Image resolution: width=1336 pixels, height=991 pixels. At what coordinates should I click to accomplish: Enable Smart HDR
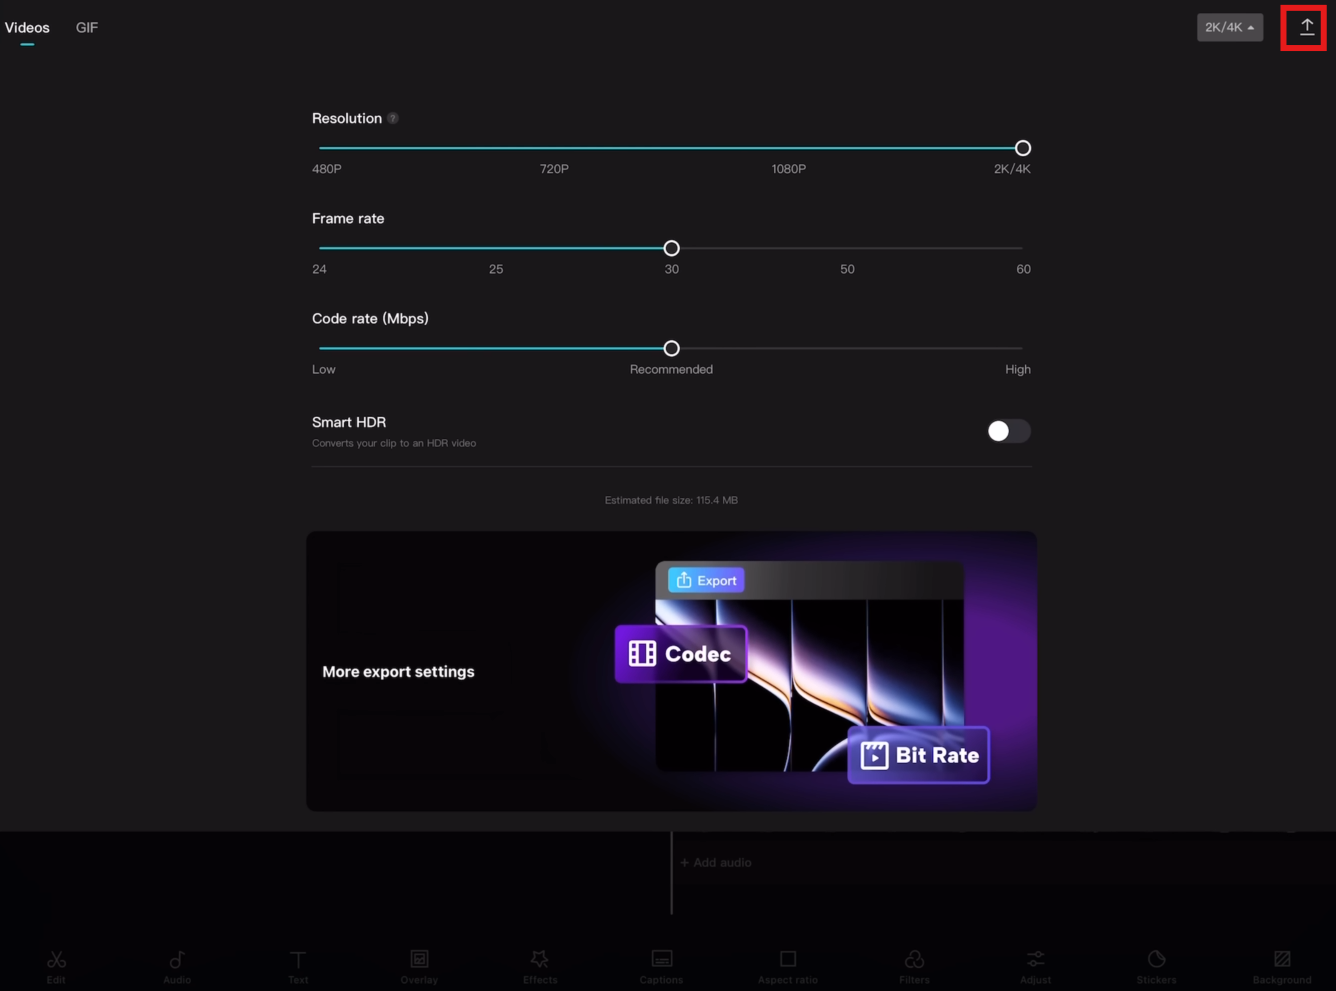[x=1008, y=431]
